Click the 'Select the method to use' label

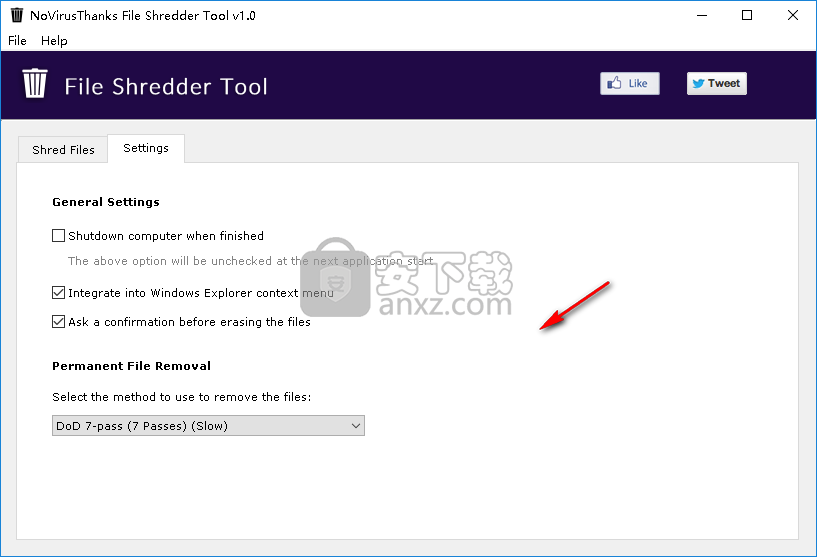[181, 397]
